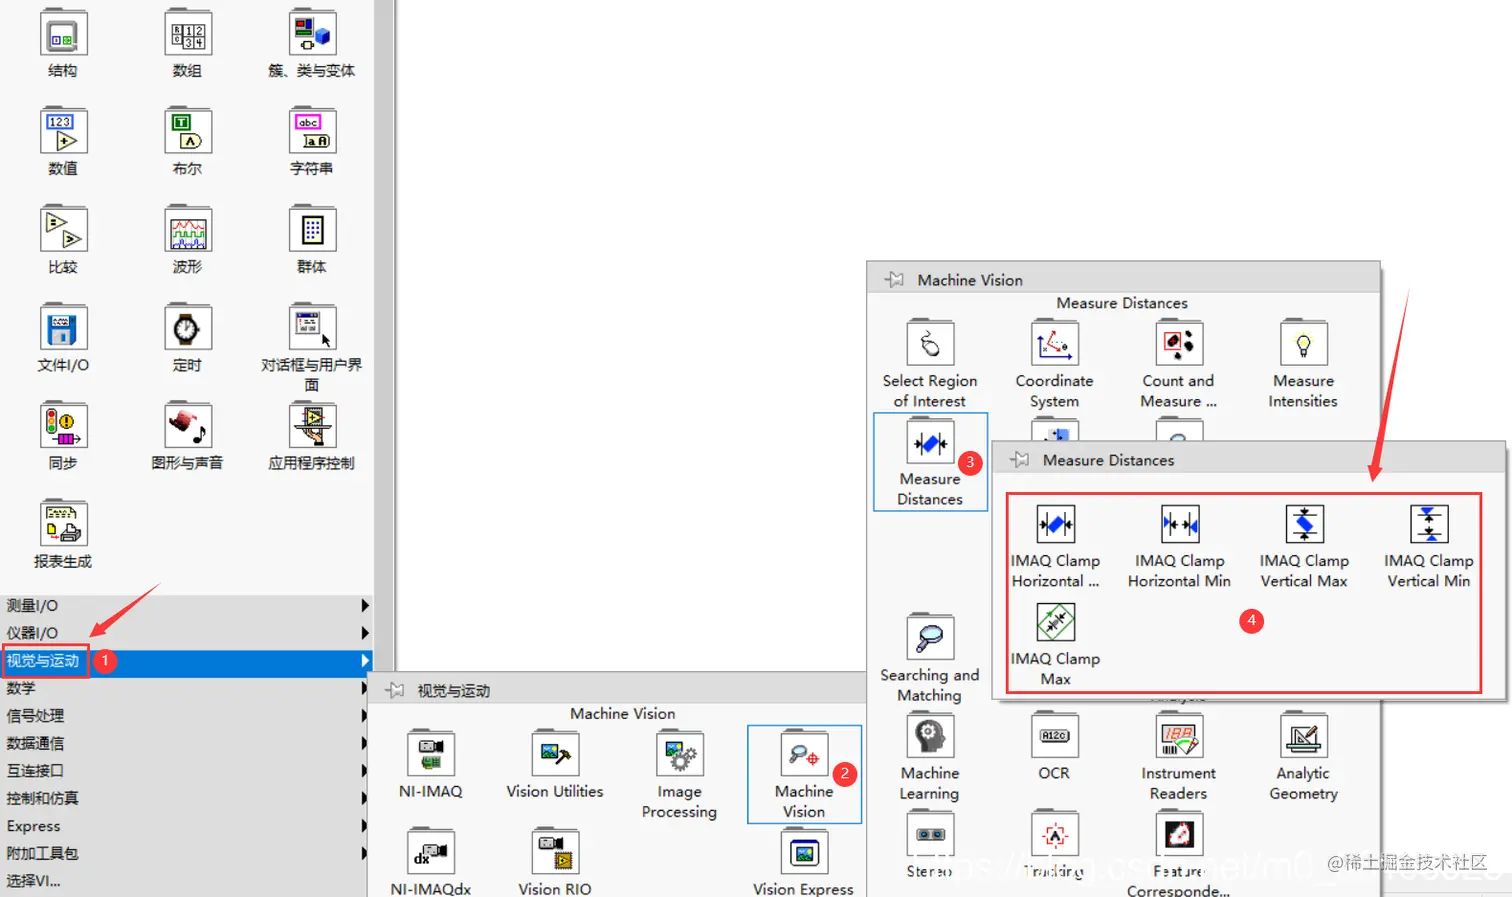Open the Tracking subpalette
This screenshot has width=1512, height=897.
click(x=1054, y=834)
